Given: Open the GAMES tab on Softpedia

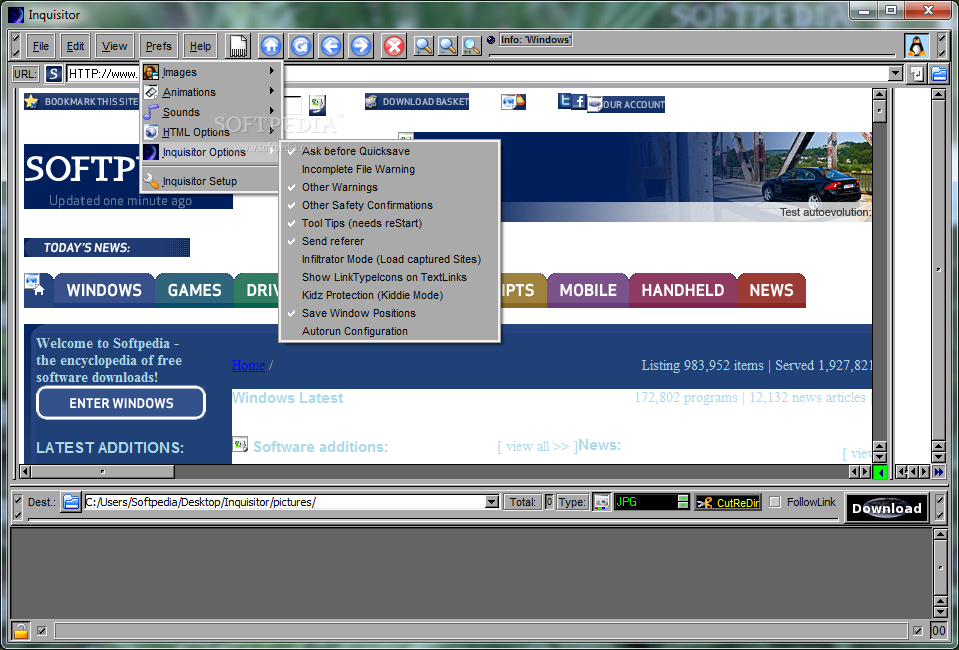Looking at the screenshot, I should pos(194,290).
